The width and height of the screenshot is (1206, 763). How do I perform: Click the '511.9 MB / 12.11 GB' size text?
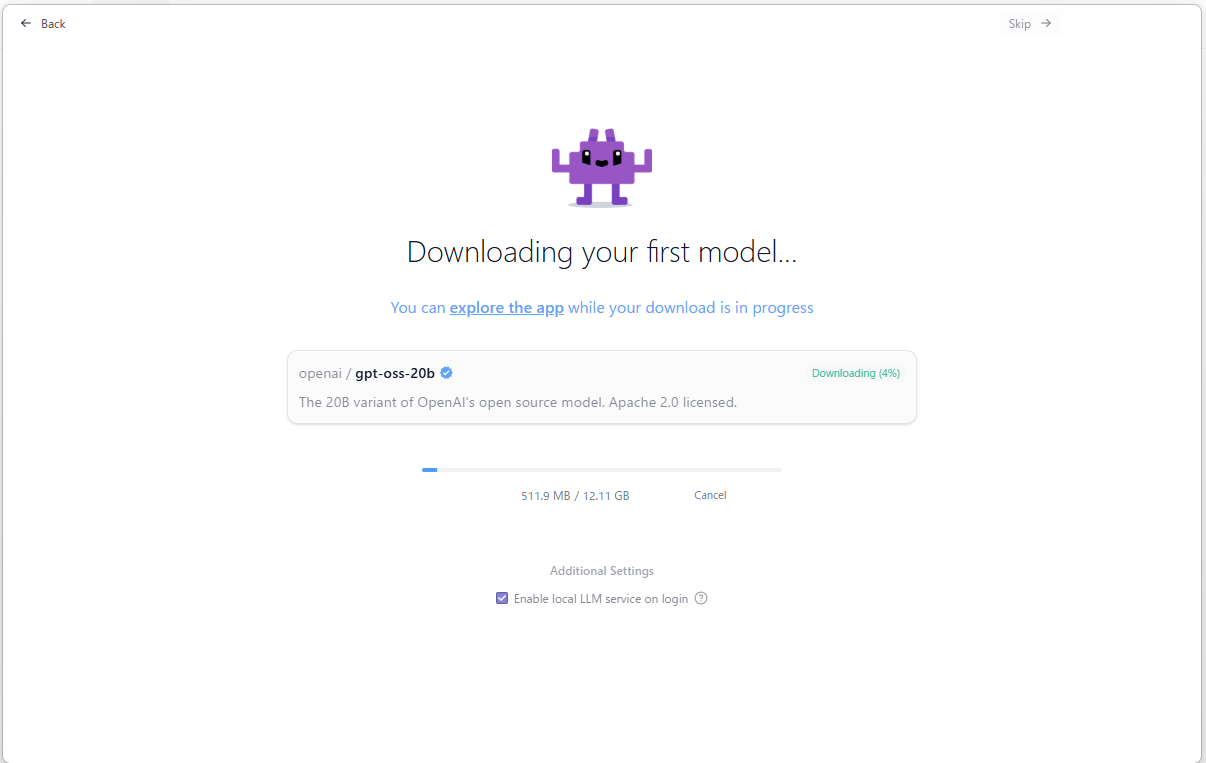(x=575, y=495)
